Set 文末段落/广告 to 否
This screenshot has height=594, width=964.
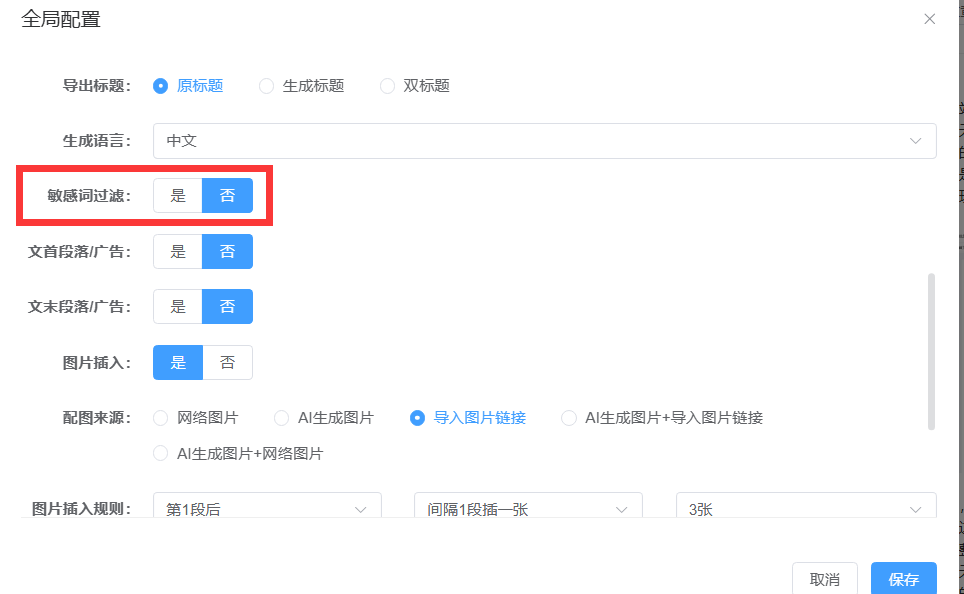228,307
